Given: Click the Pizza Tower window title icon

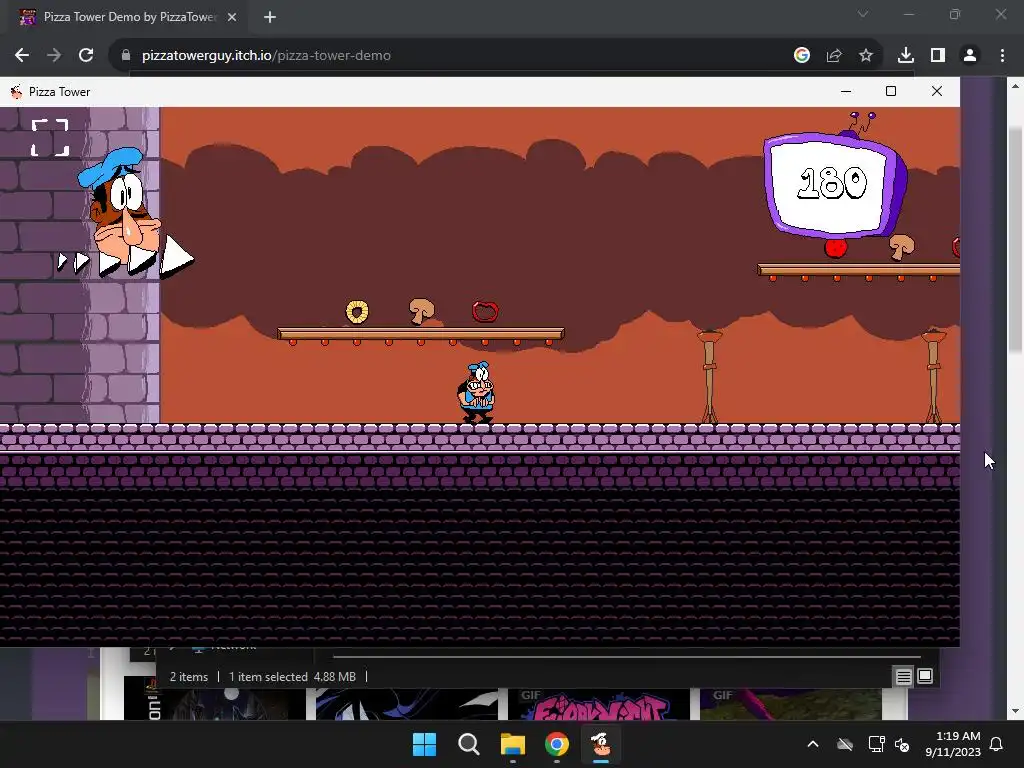Looking at the screenshot, I should point(16,91).
